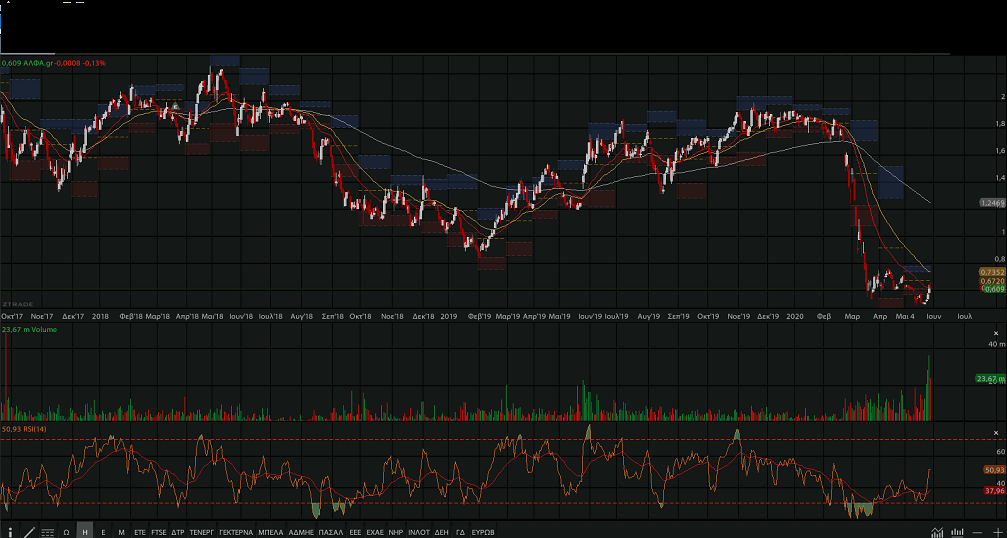Open the FTSE symbol shortcut
Screen dimensions: 1007x538
coord(159,531)
